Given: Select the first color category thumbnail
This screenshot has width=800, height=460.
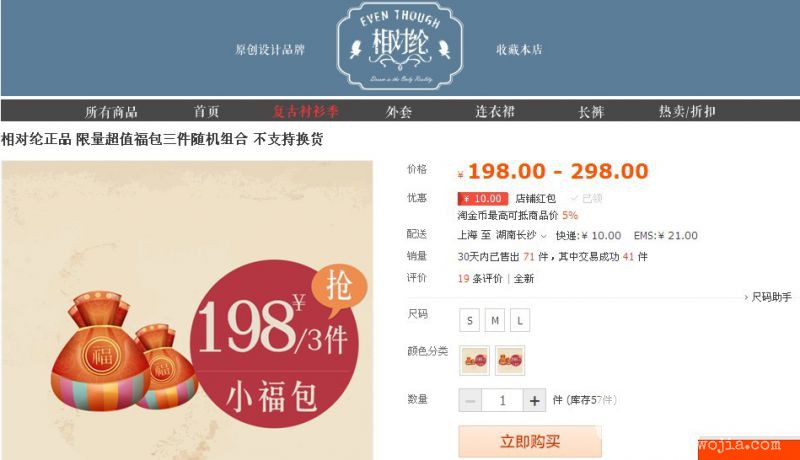Looking at the screenshot, I should pos(474,360).
